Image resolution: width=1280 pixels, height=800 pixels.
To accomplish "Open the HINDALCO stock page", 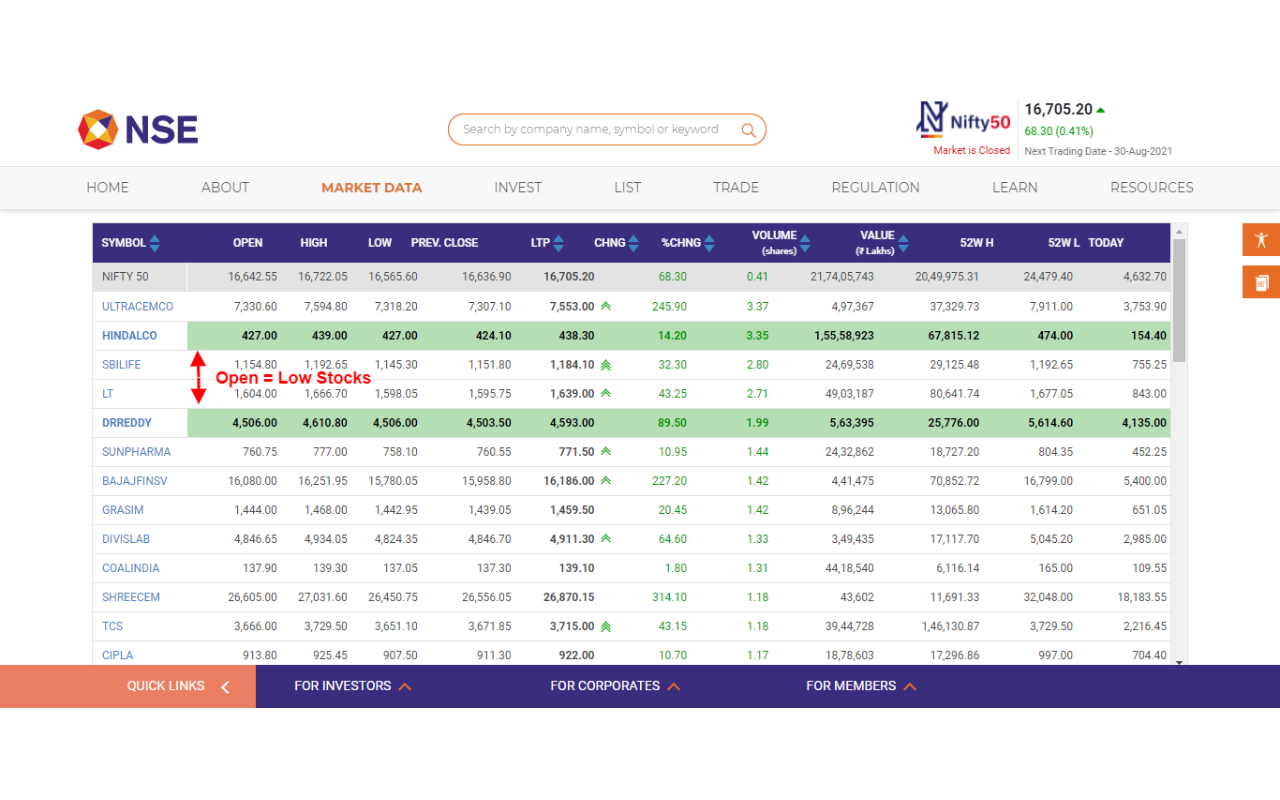I will pos(129,335).
